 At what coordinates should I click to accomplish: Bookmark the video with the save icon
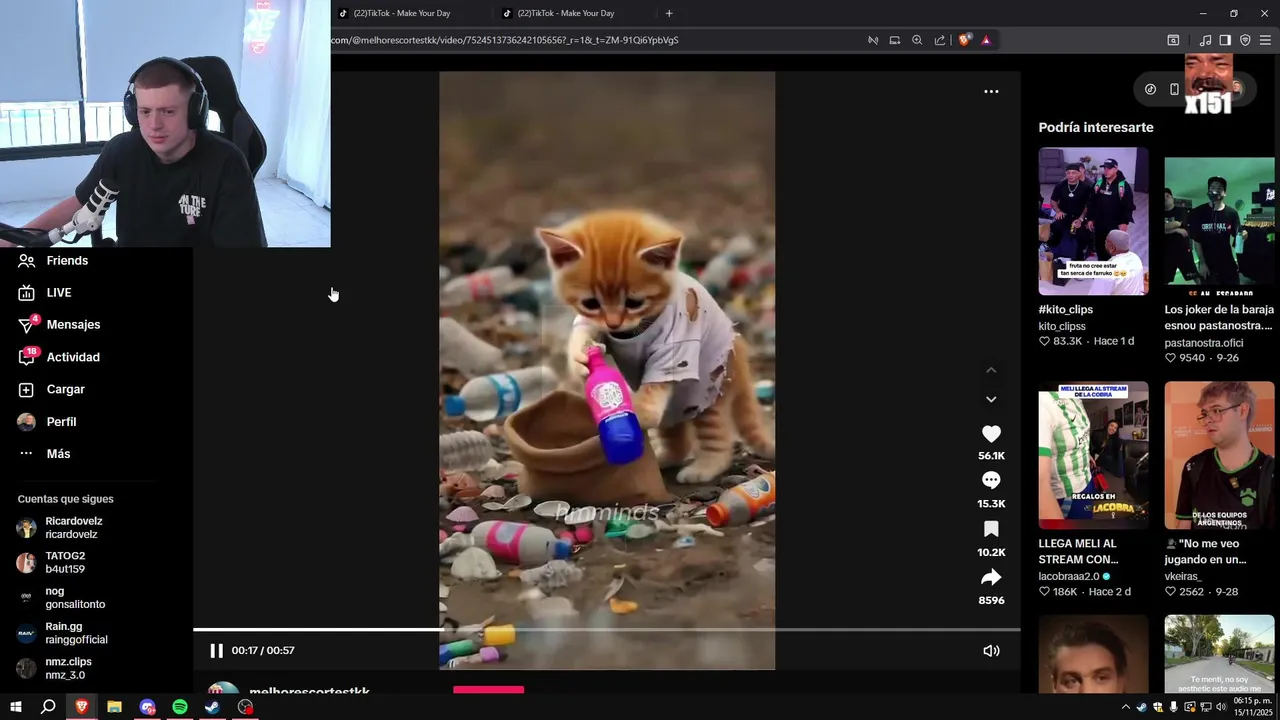tap(991, 529)
